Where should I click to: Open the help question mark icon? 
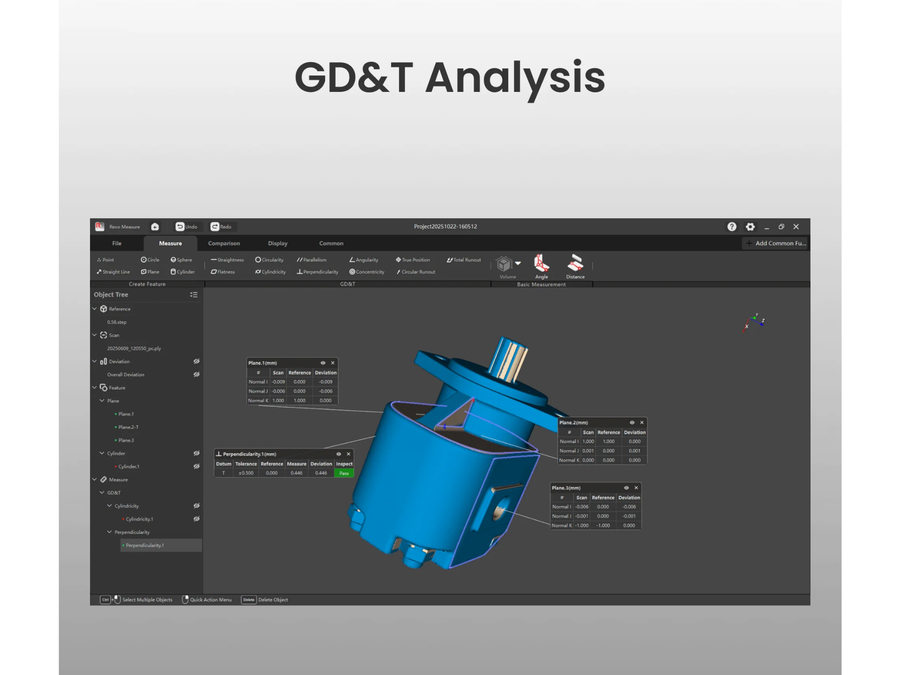[731, 227]
